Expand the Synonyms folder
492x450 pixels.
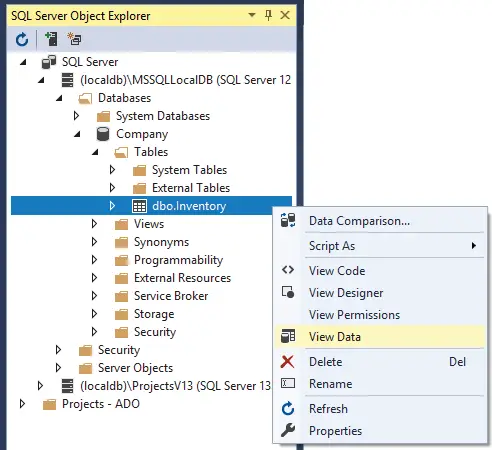click(x=94, y=242)
